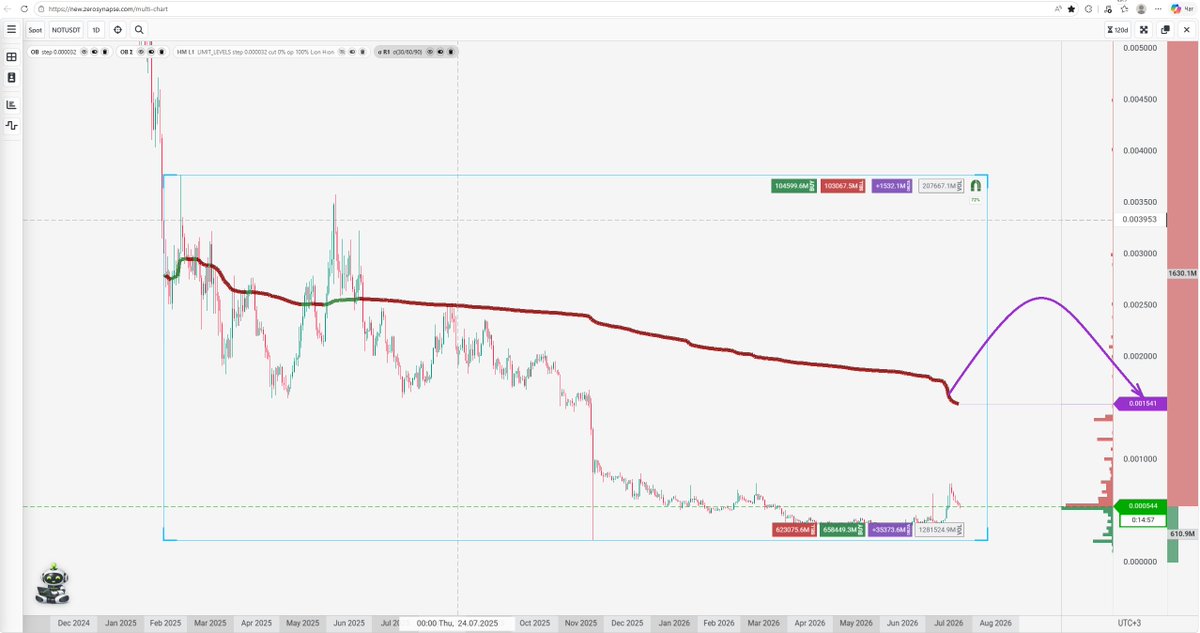Toggle second eye on OB step indicator
This screenshot has height=633, width=1200.
94,52
